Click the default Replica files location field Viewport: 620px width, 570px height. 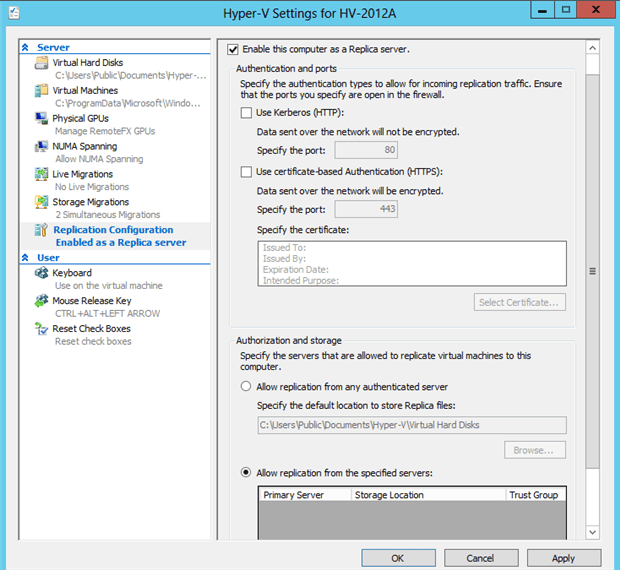click(x=412, y=425)
